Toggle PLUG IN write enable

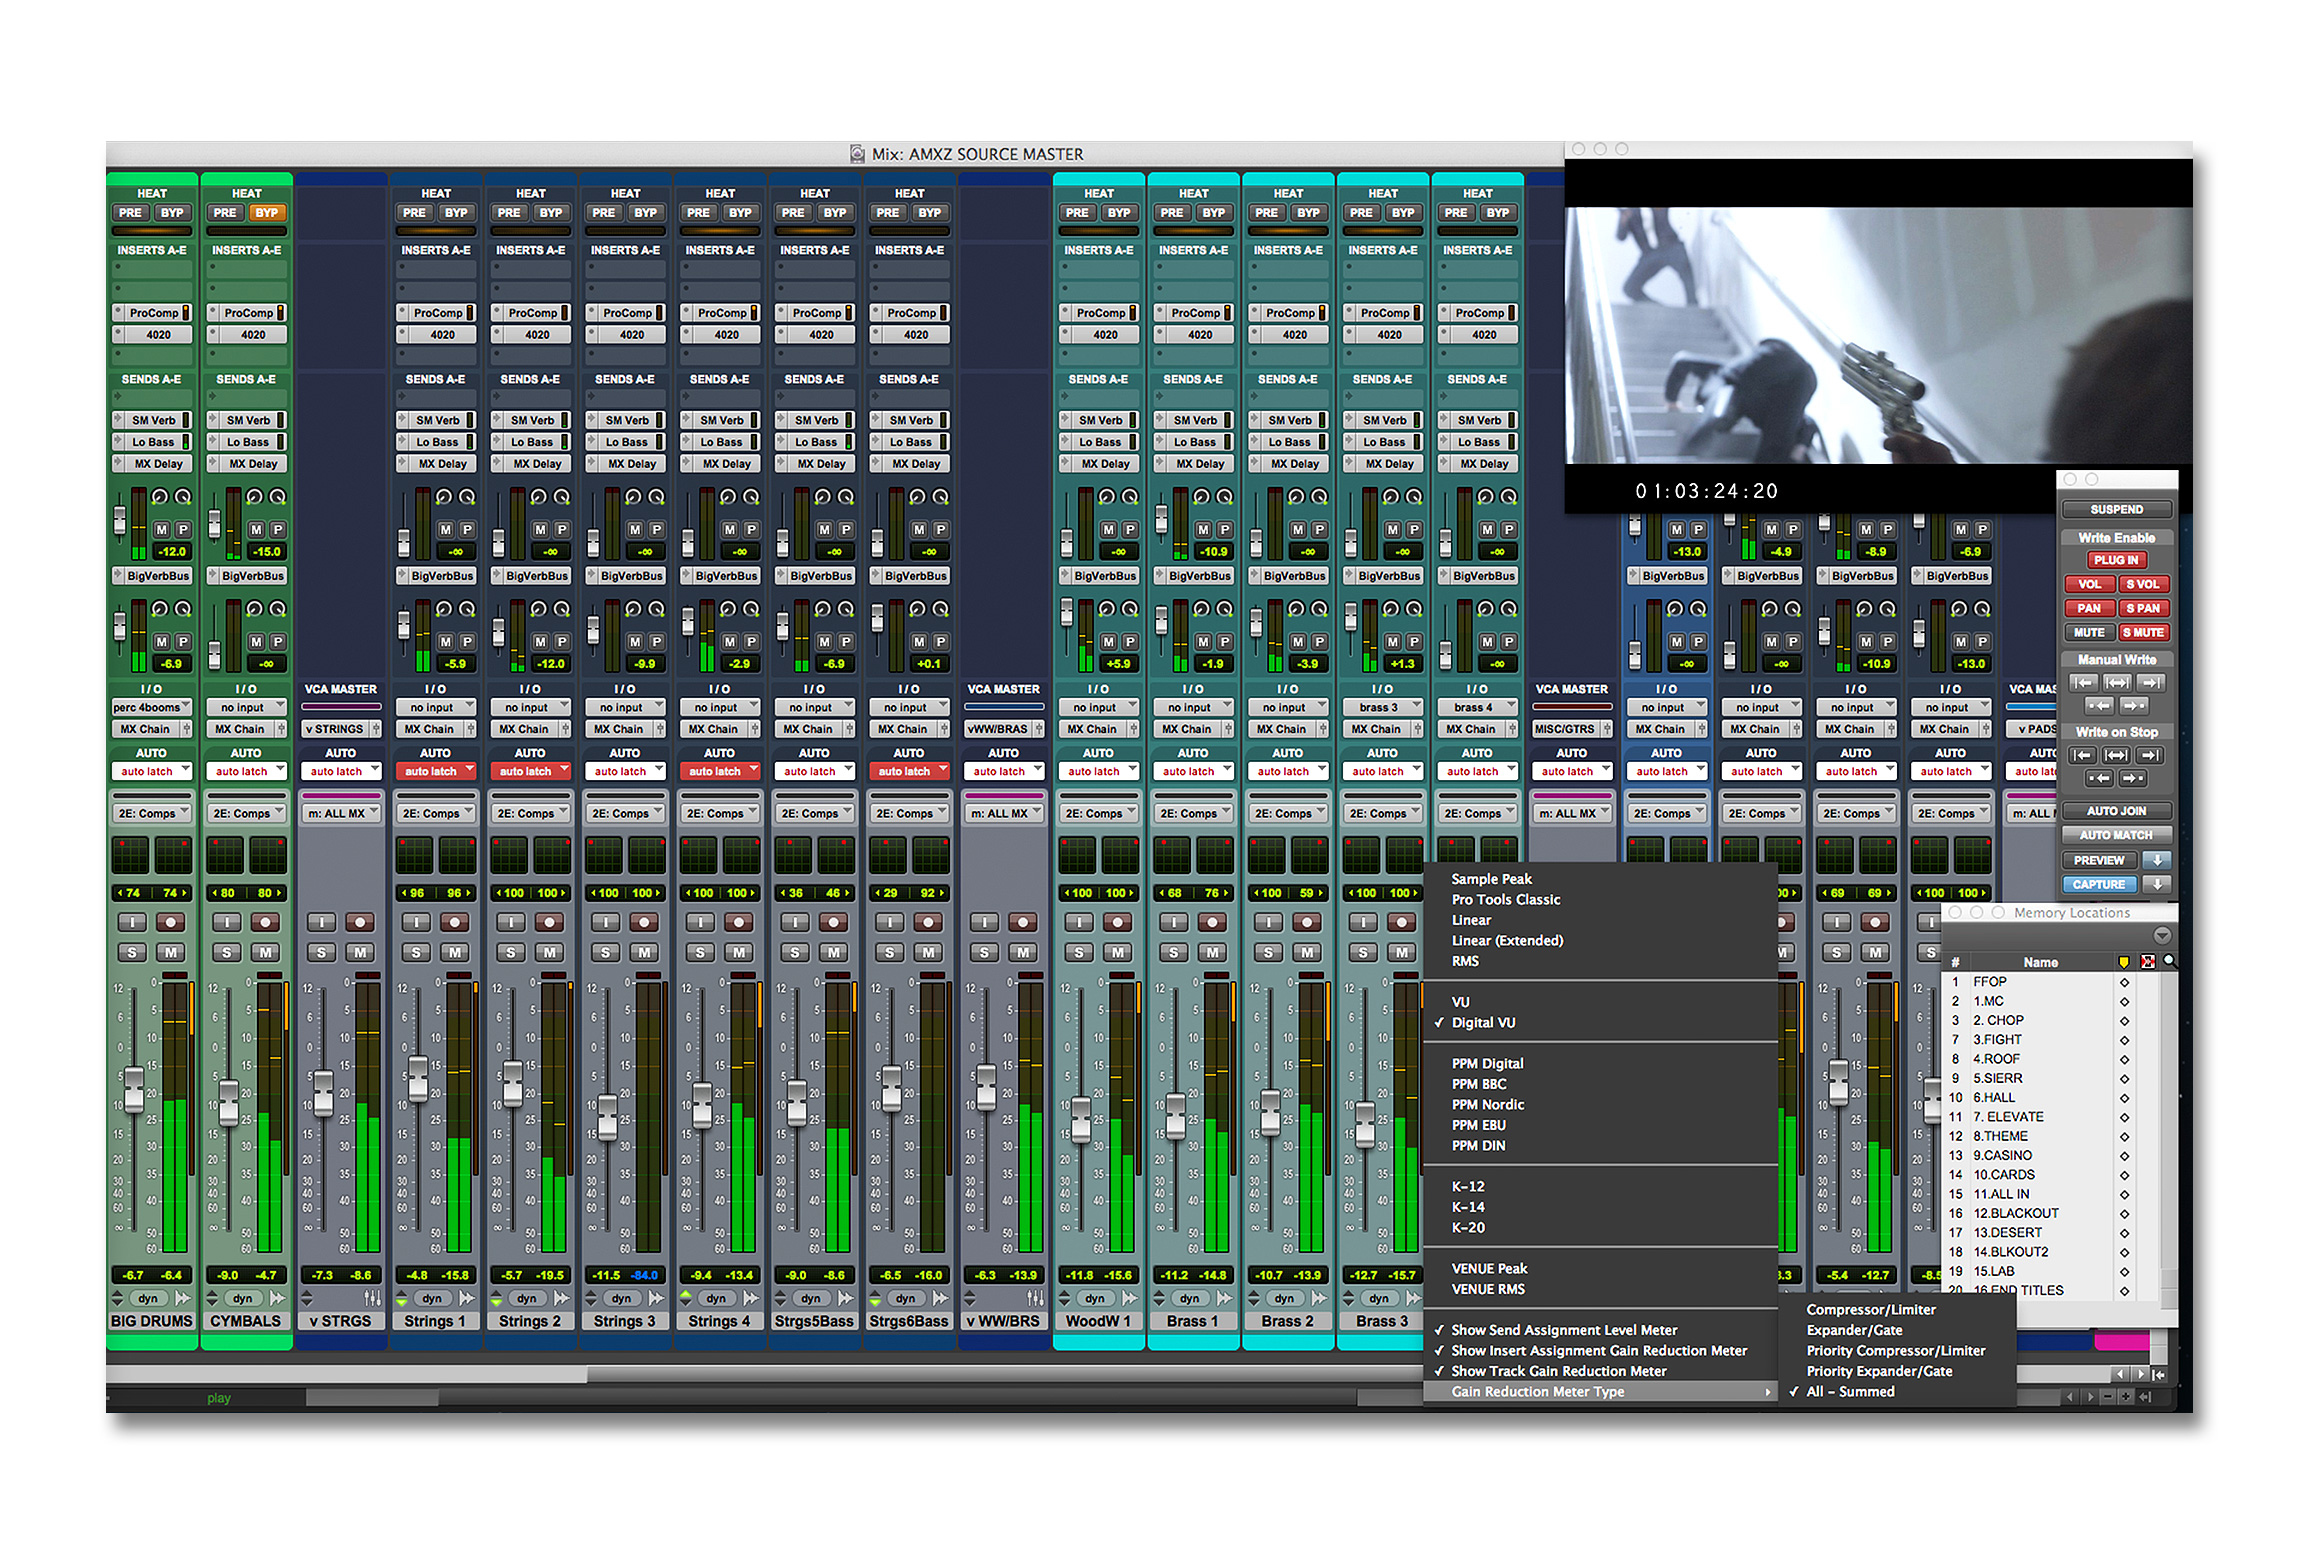2116,560
